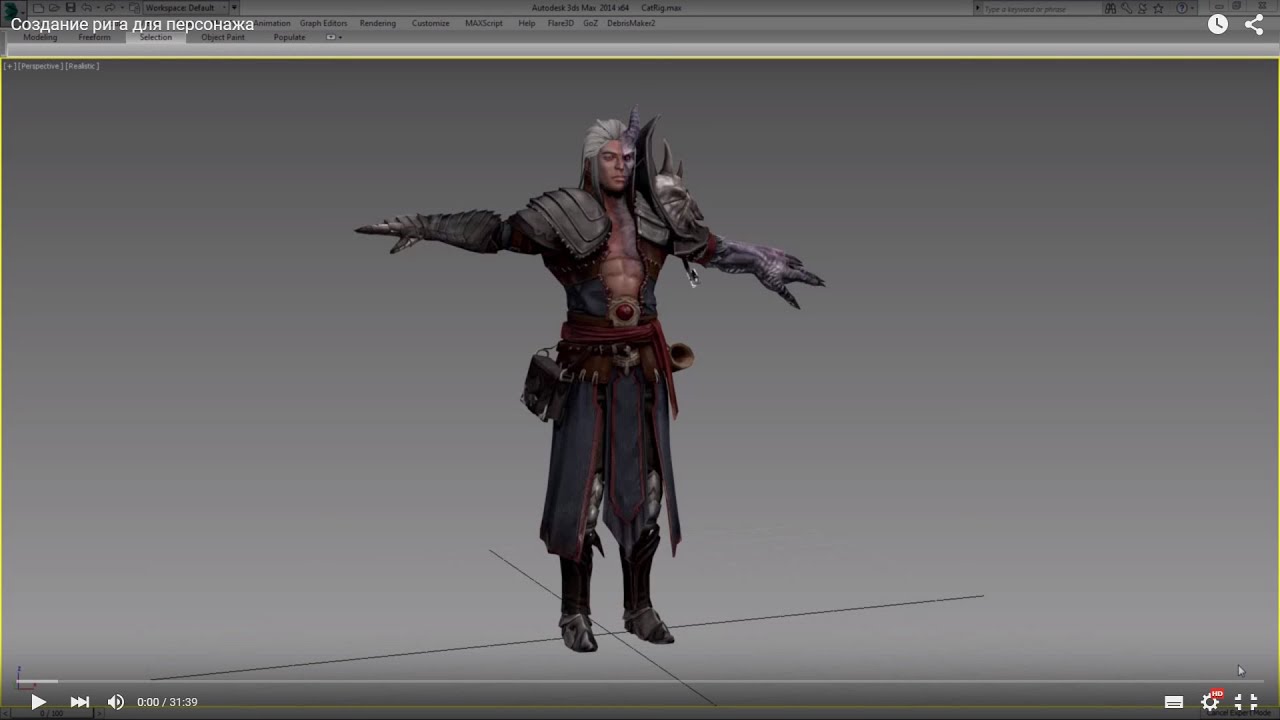The width and height of the screenshot is (1280, 720).
Task: Open the video title link
Action: 132,24
